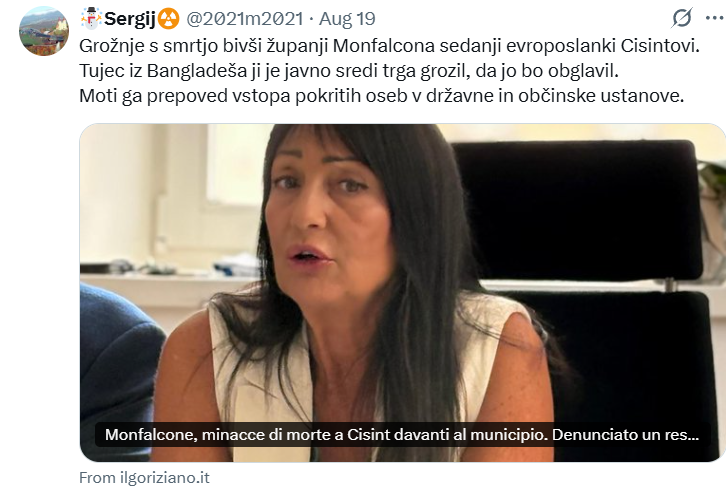Click the tweet line starting Grožnje s smrtjo
Image resolution: width=726 pixels, height=496 pixels.
tap(389, 46)
